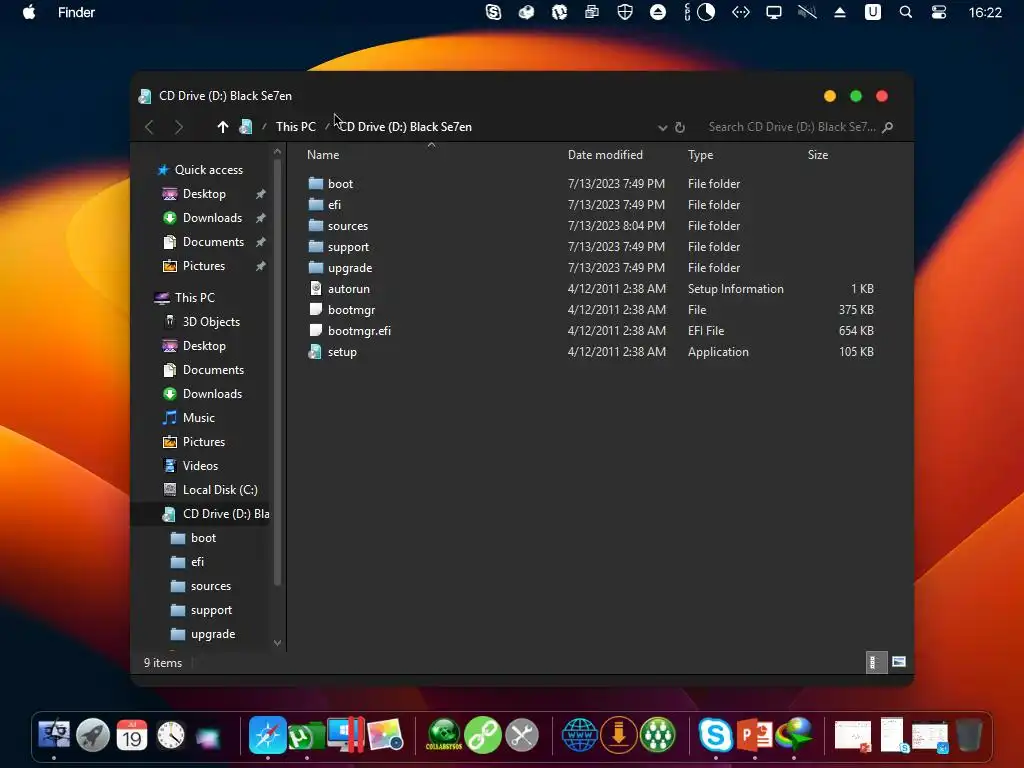Click the CPU usage pie indicator
The height and width of the screenshot is (768, 1024).
point(706,12)
